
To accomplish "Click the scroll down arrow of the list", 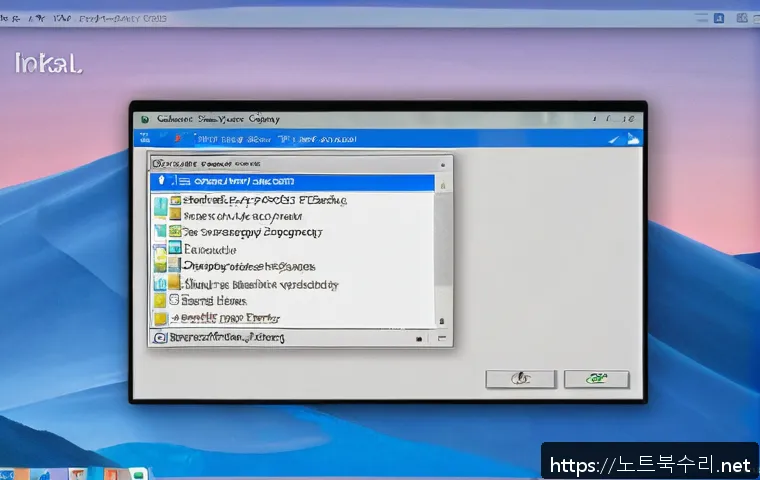I will [x=443, y=320].
